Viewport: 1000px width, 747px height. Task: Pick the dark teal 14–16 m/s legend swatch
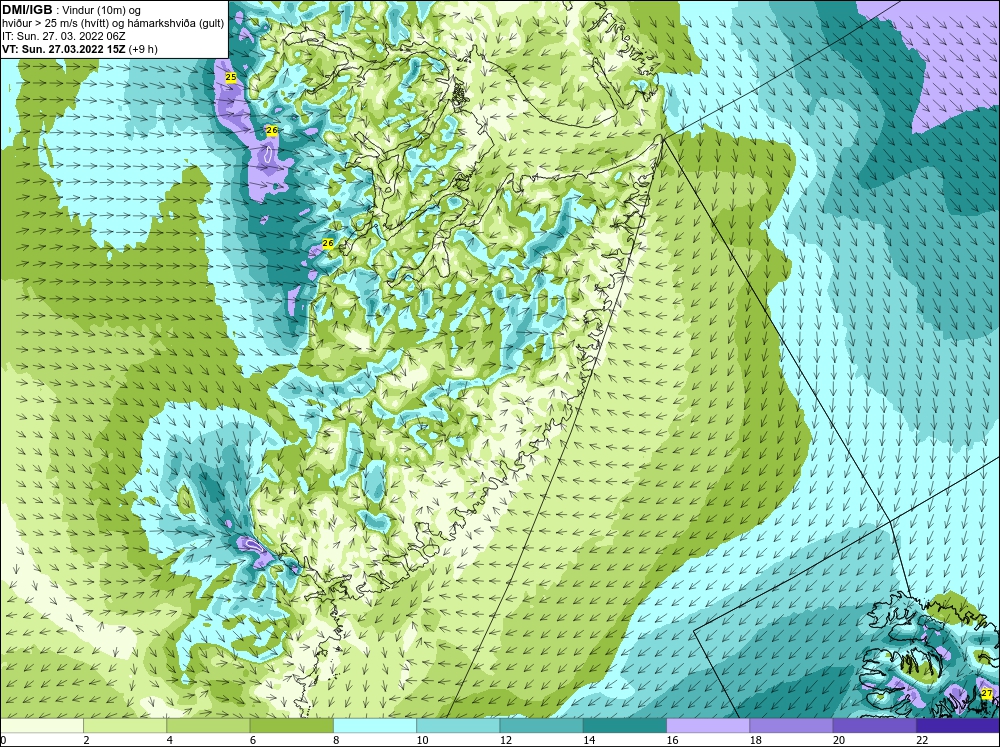point(625,725)
